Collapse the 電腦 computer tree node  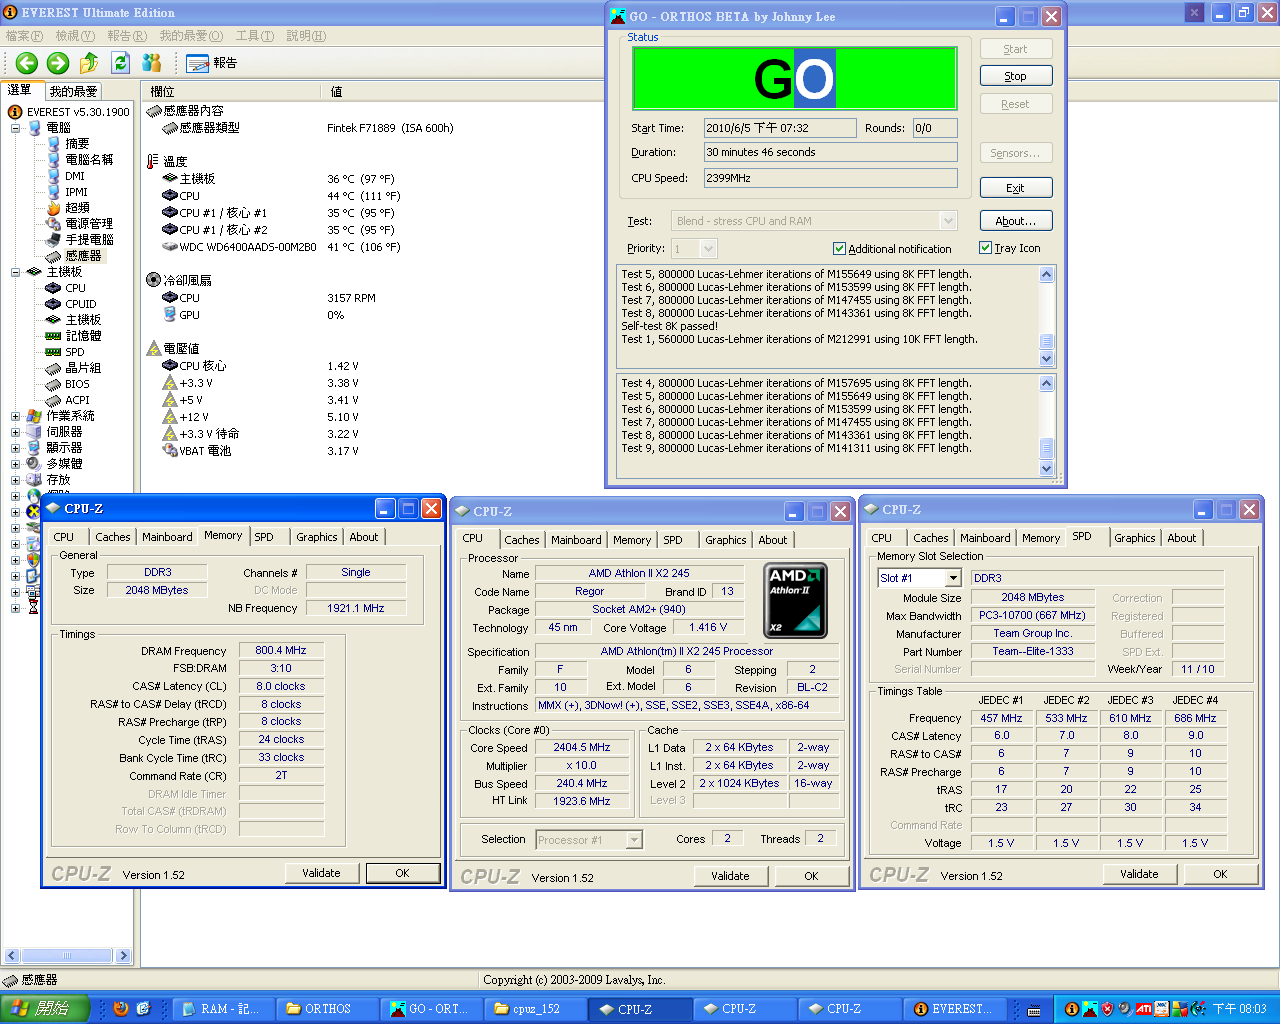15,128
